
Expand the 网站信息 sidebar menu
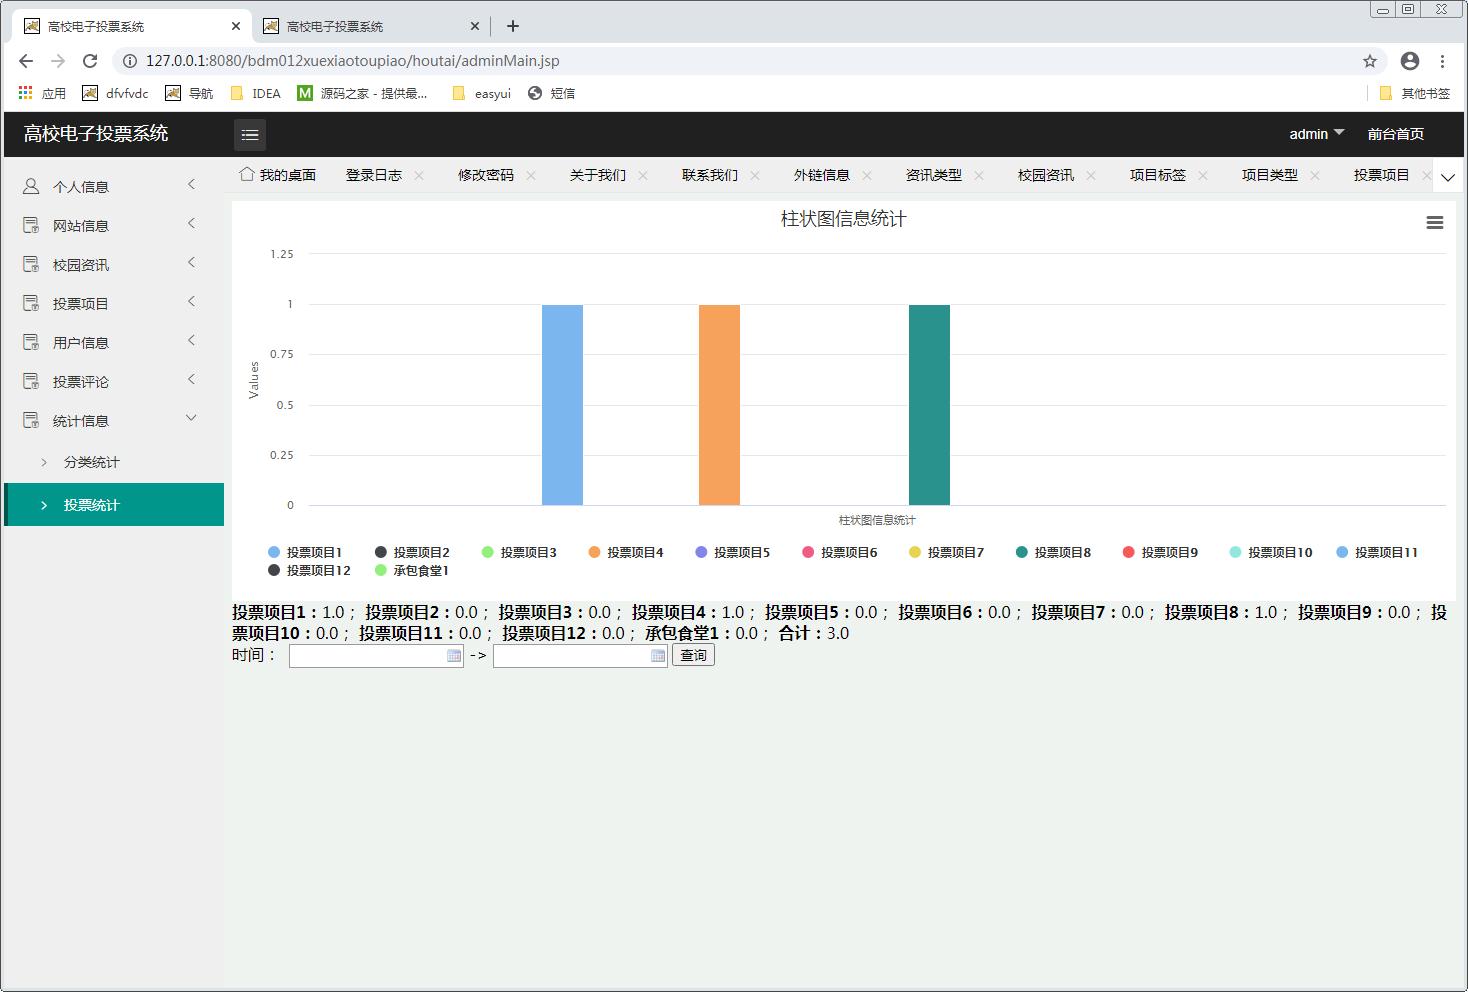(x=191, y=223)
